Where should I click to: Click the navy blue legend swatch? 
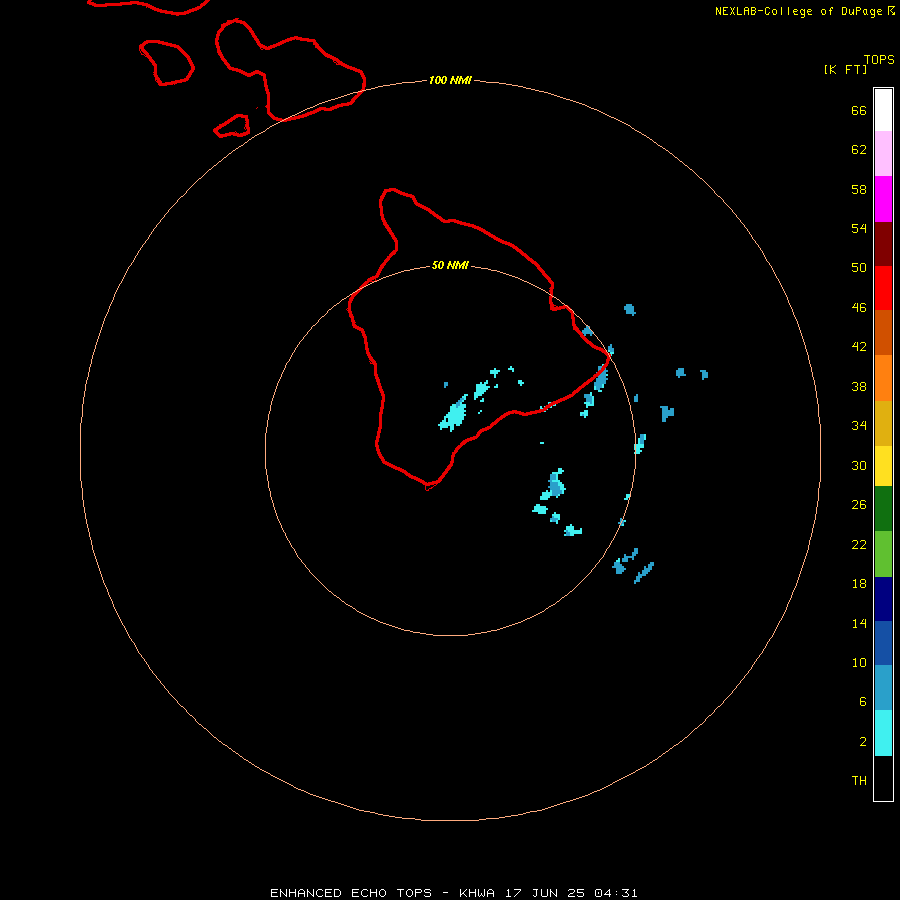pos(883,599)
